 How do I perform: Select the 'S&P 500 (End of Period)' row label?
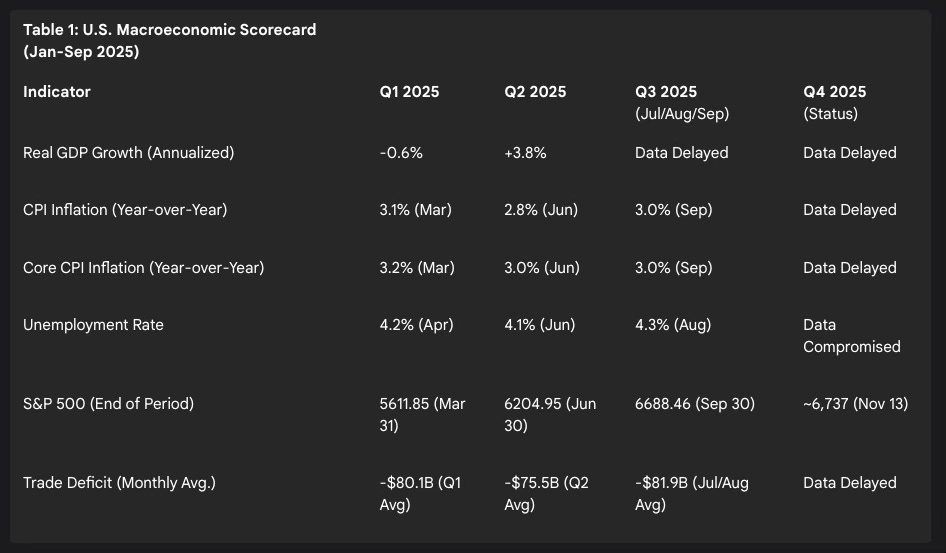(108, 404)
